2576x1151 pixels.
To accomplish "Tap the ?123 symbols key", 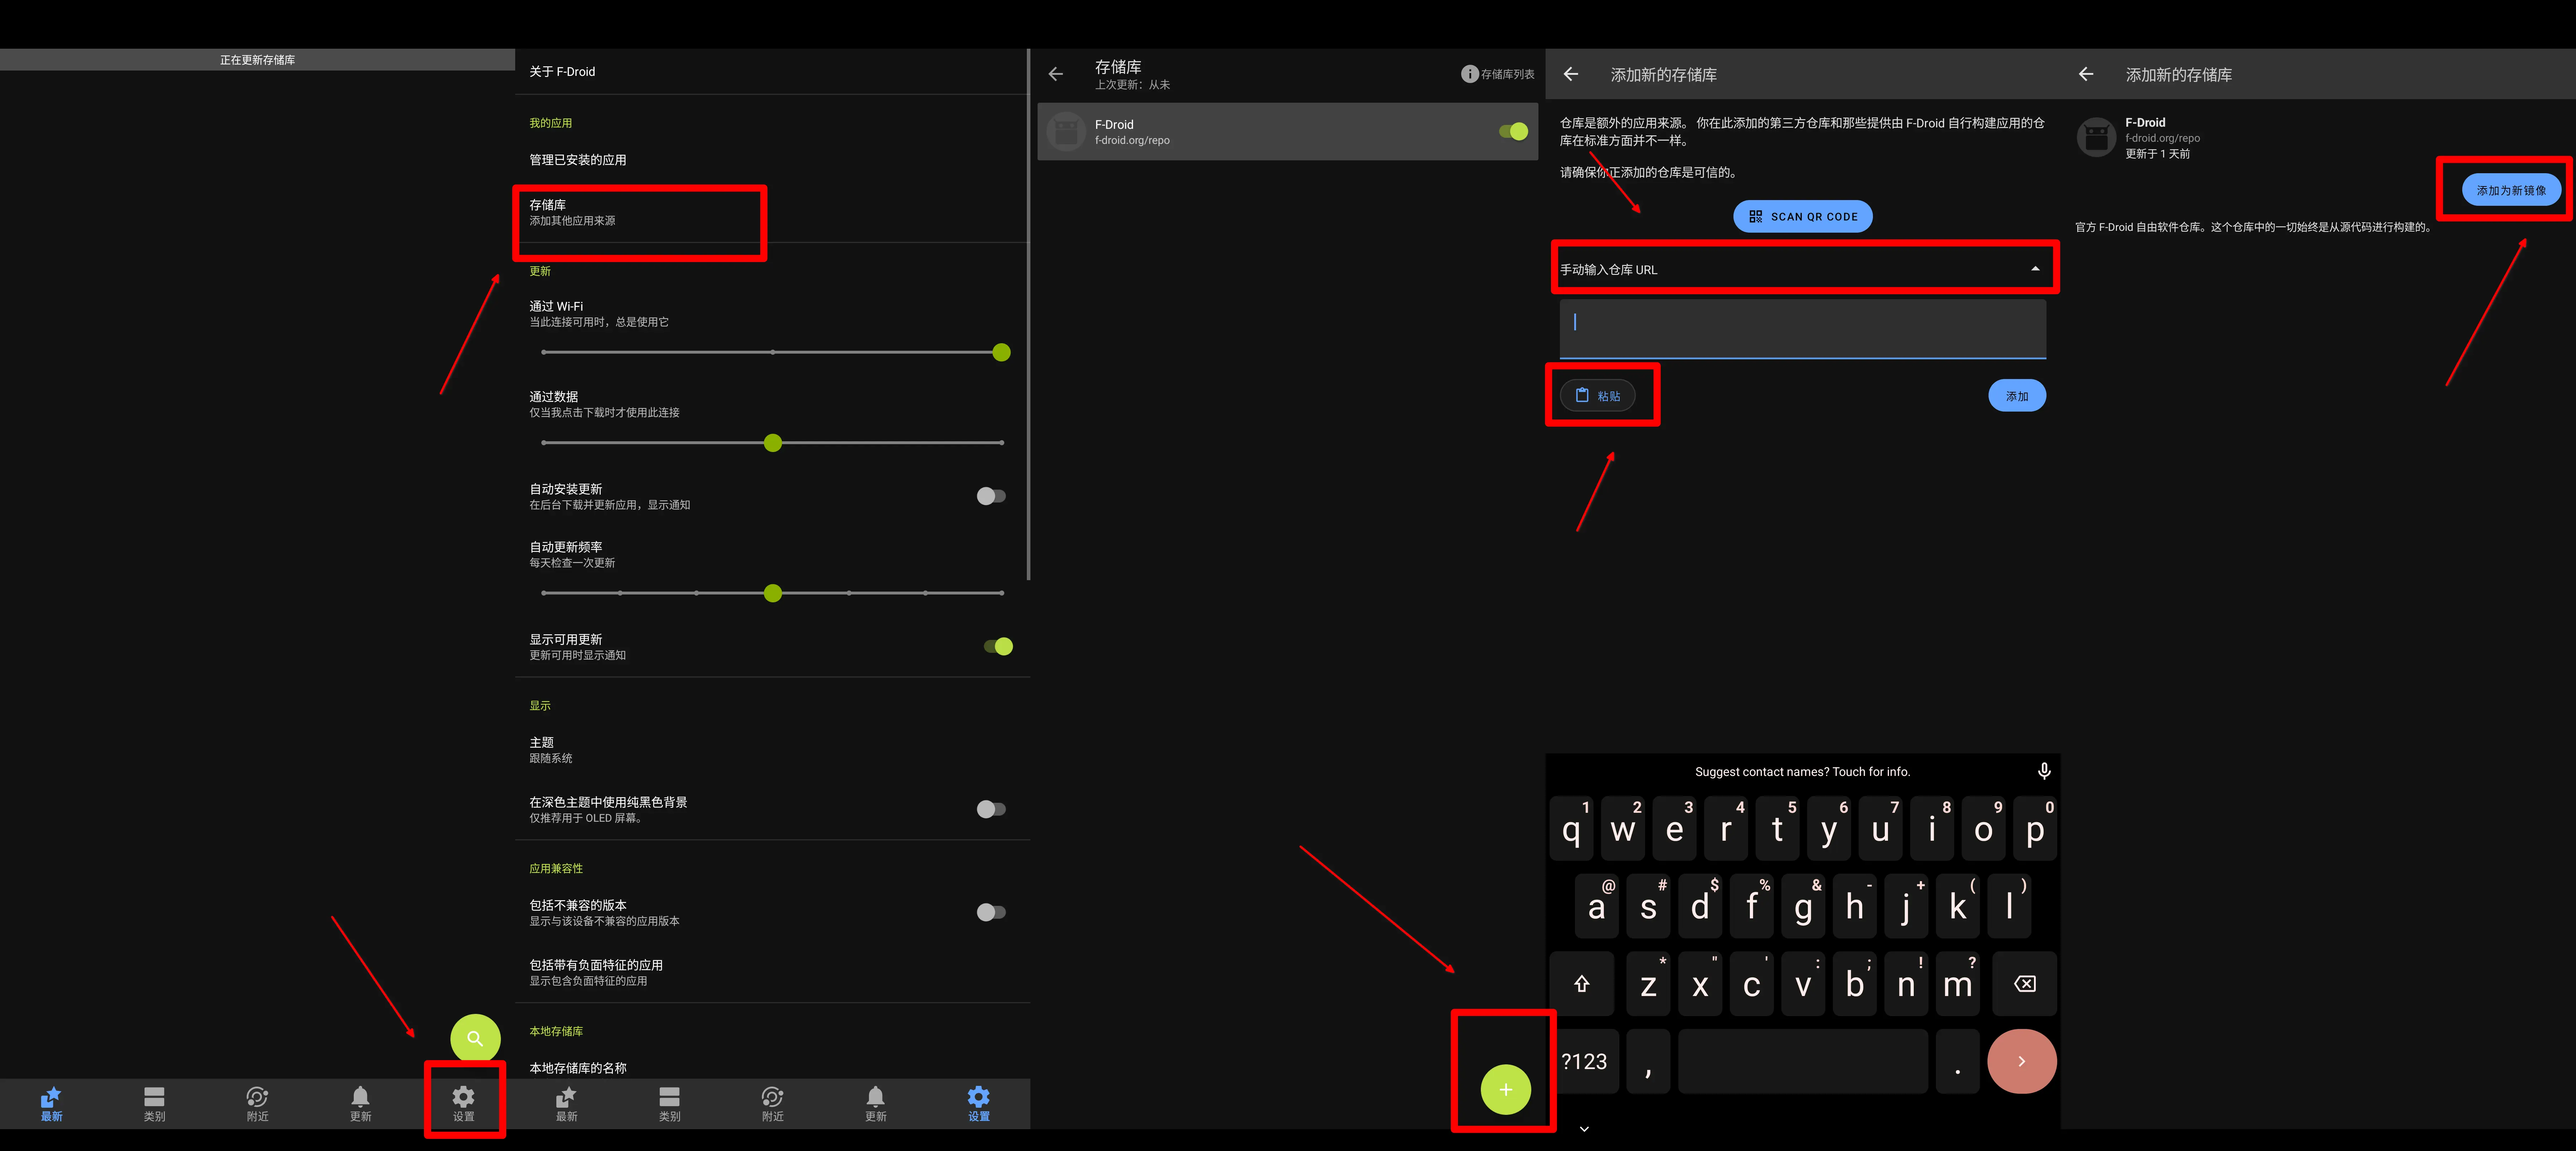I will click(x=1584, y=1061).
